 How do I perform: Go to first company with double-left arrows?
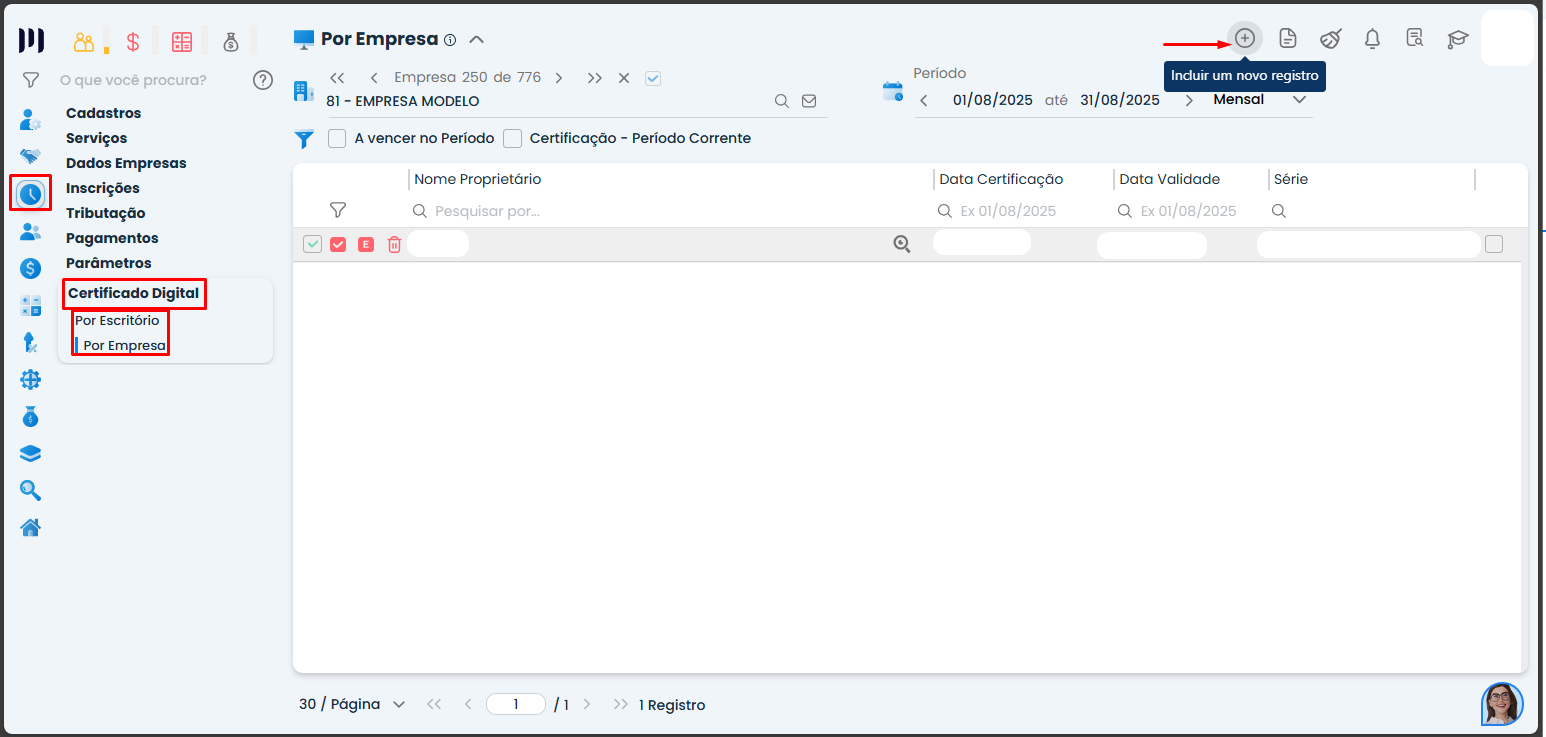coord(337,78)
